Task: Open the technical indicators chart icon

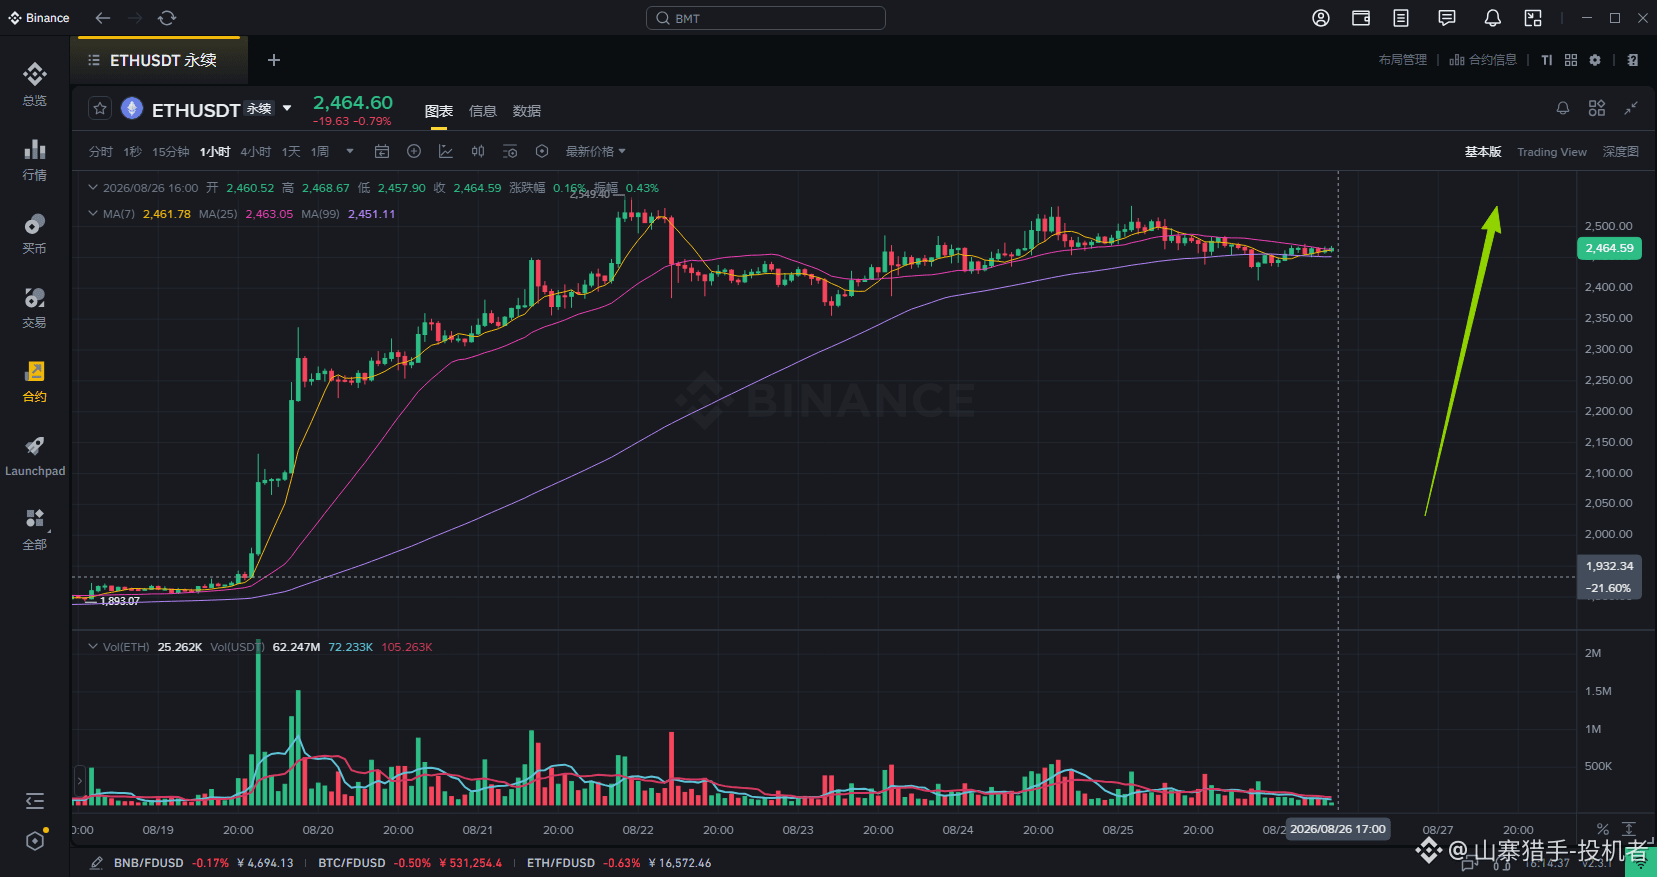Action: coord(446,152)
